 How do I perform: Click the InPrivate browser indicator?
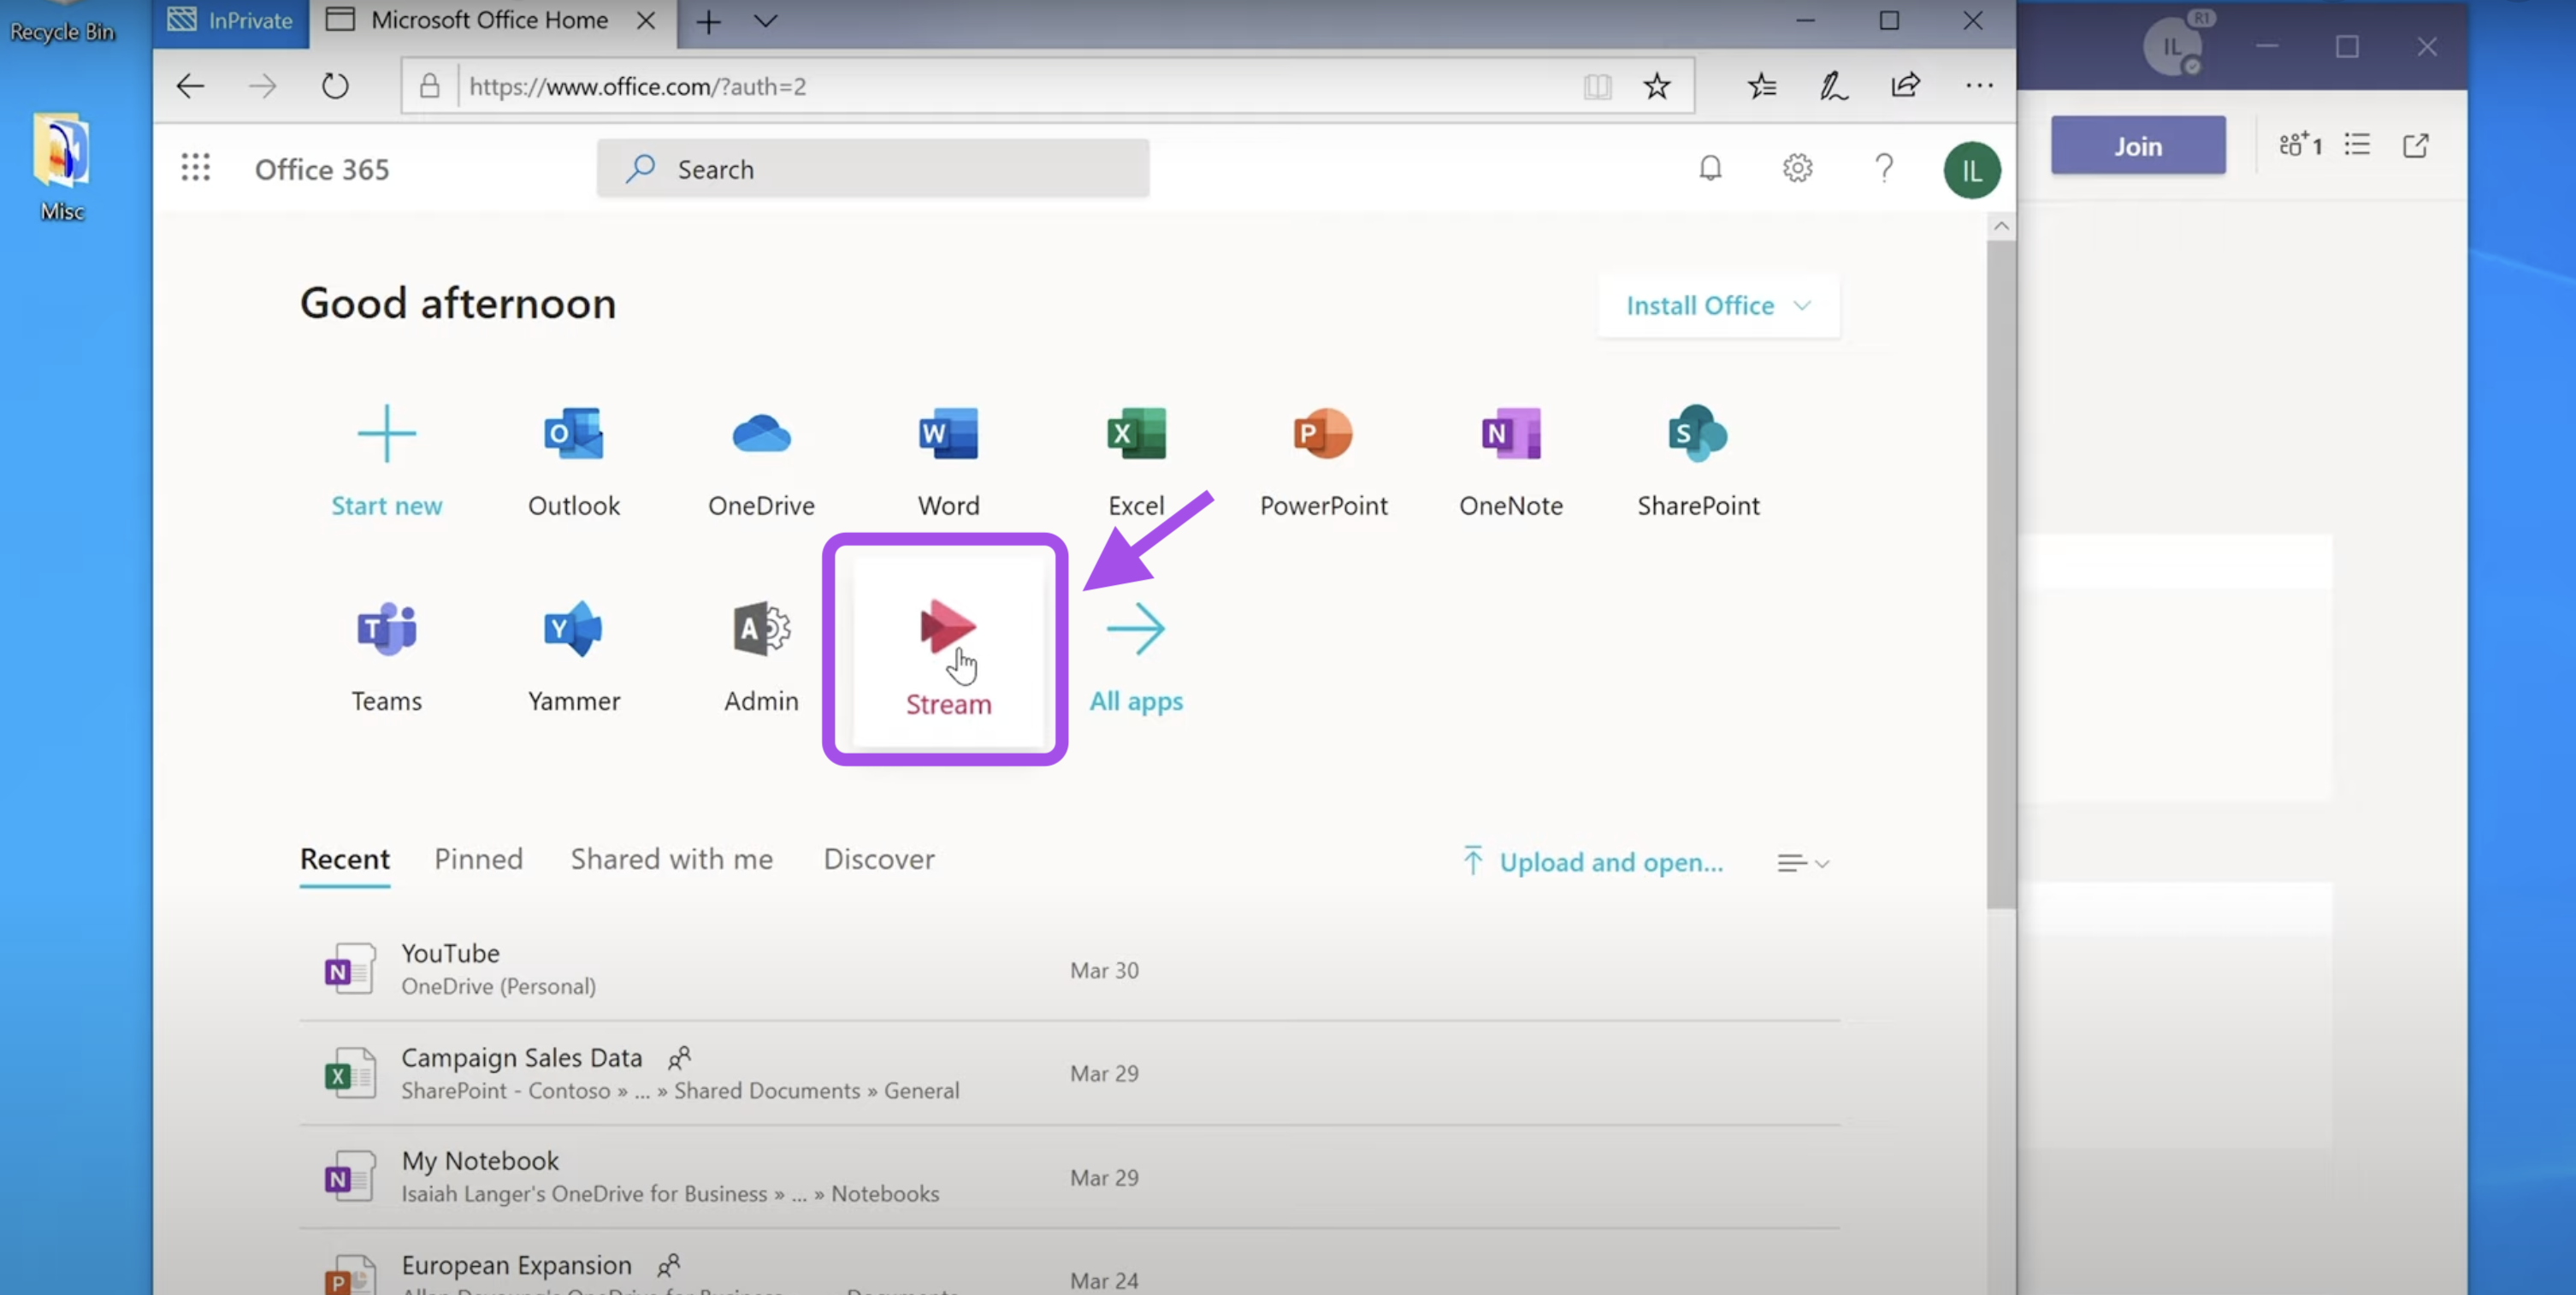pos(231,21)
